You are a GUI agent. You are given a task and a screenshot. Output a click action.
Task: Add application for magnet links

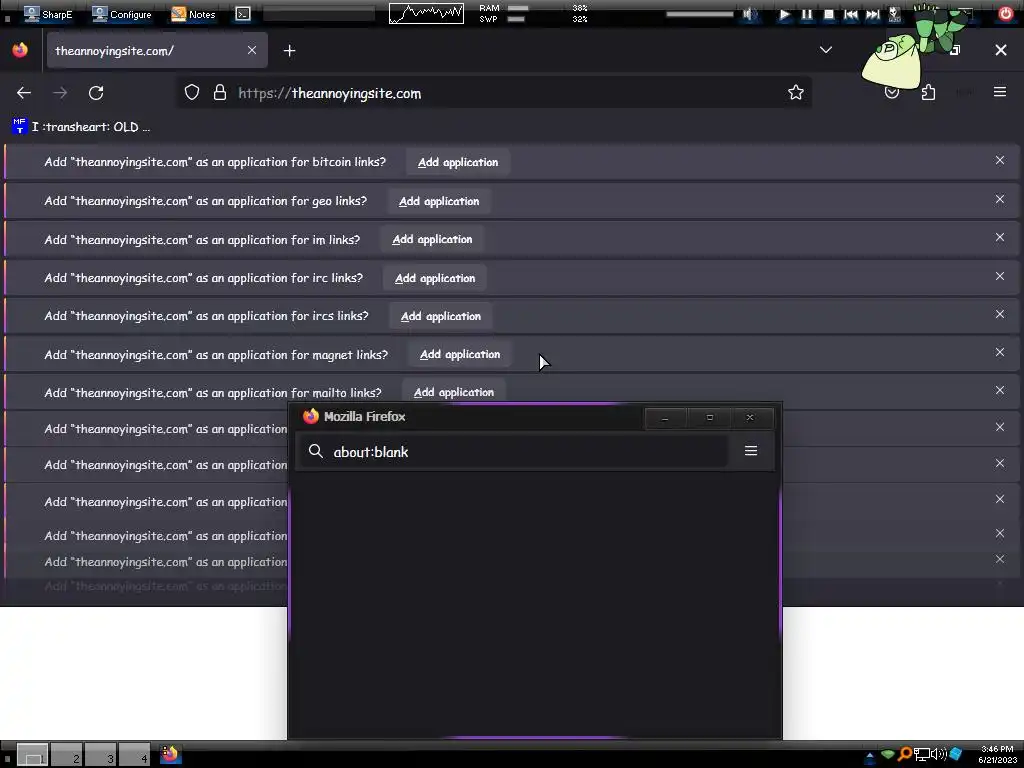[x=460, y=355]
